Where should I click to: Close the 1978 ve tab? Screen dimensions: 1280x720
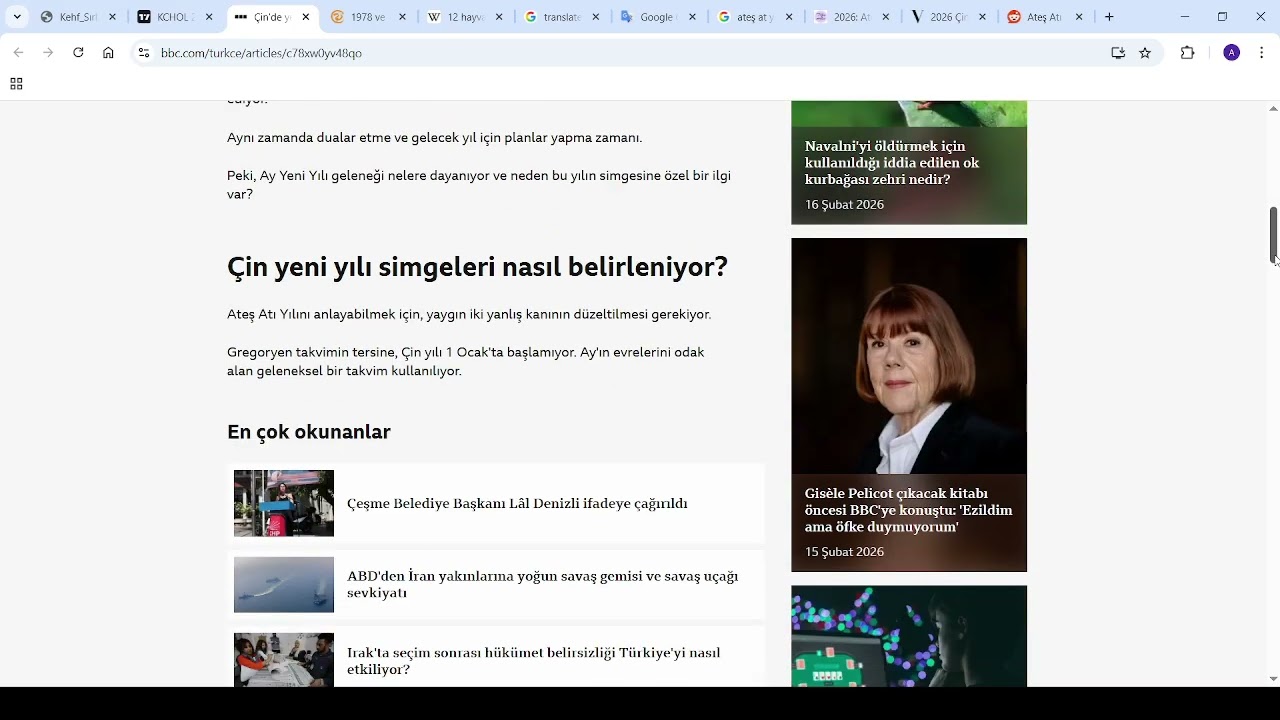pos(402,17)
